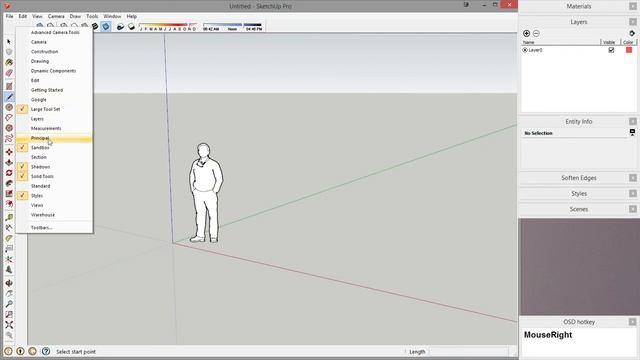
Task: Click the shadow time of day slider
Action: (x=232, y=27)
